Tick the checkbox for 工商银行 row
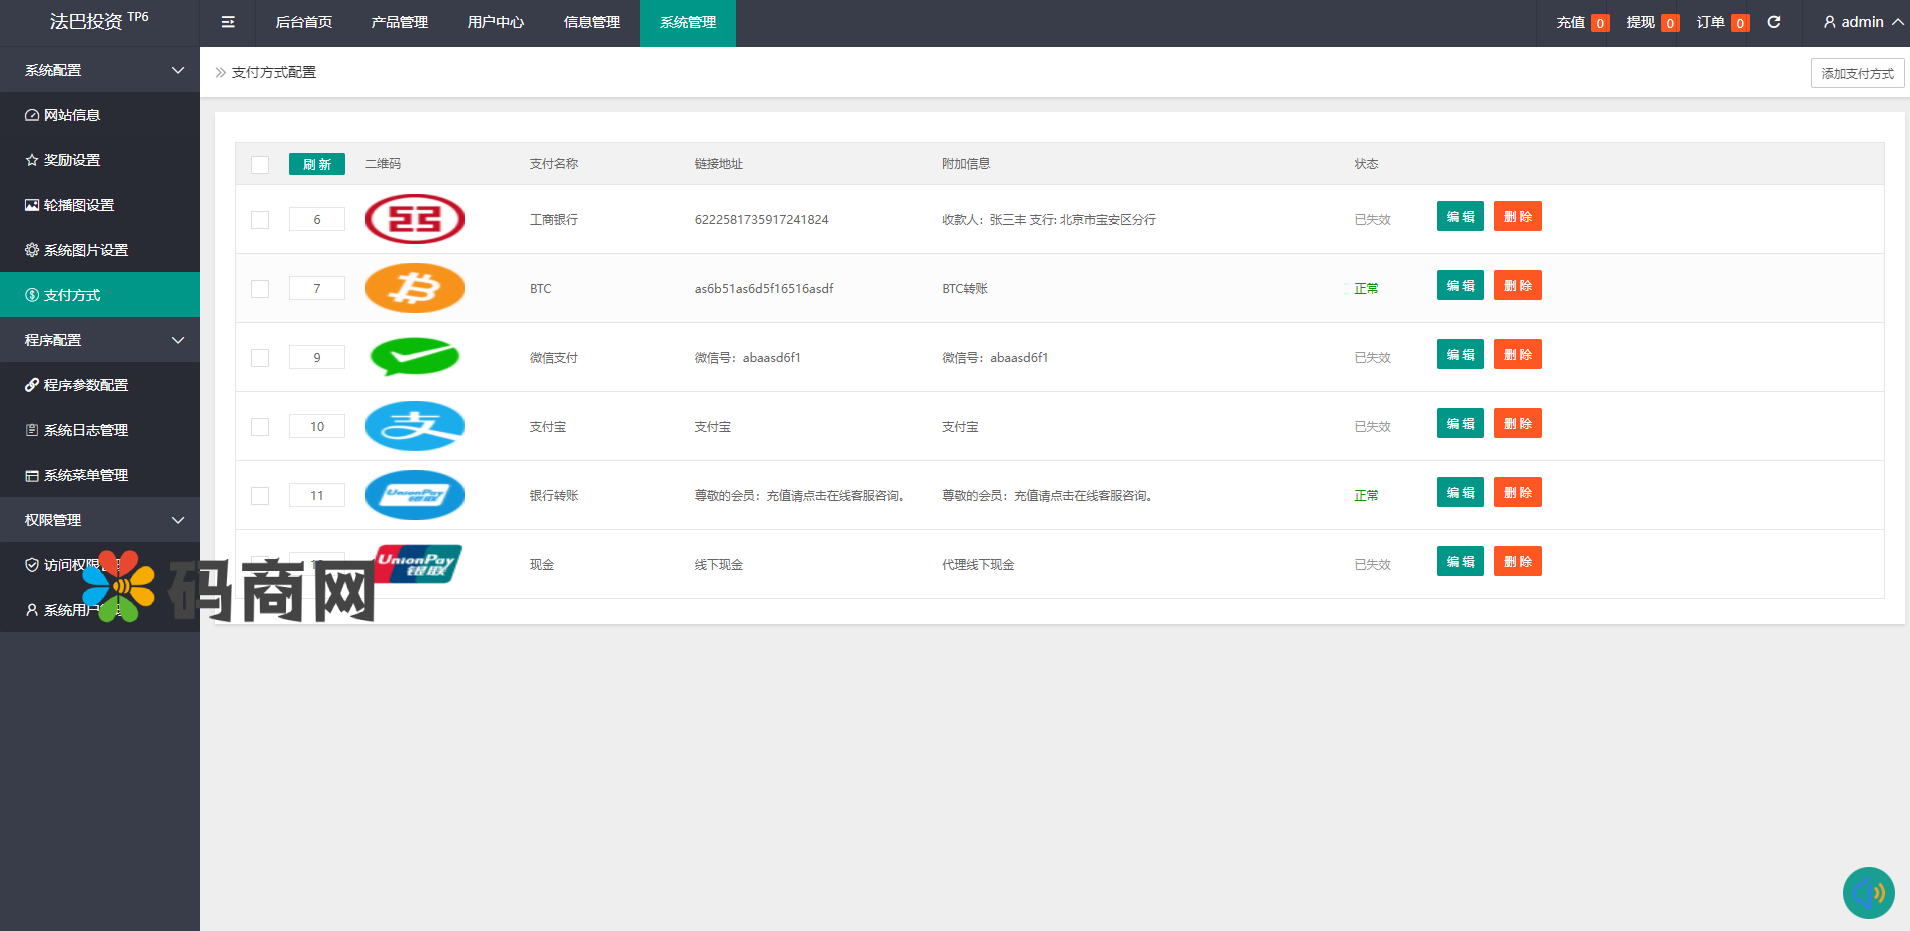This screenshot has width=1910, height=931. coord(260,220)
